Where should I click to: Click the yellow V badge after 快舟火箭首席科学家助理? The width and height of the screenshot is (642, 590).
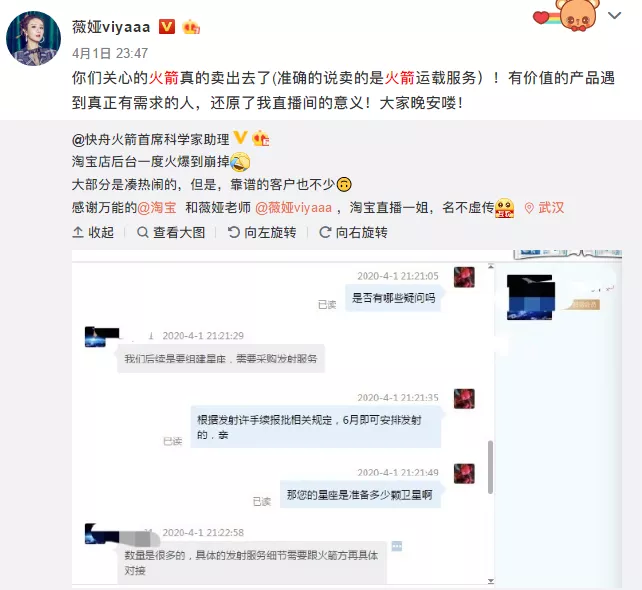(x=240, y=138)
